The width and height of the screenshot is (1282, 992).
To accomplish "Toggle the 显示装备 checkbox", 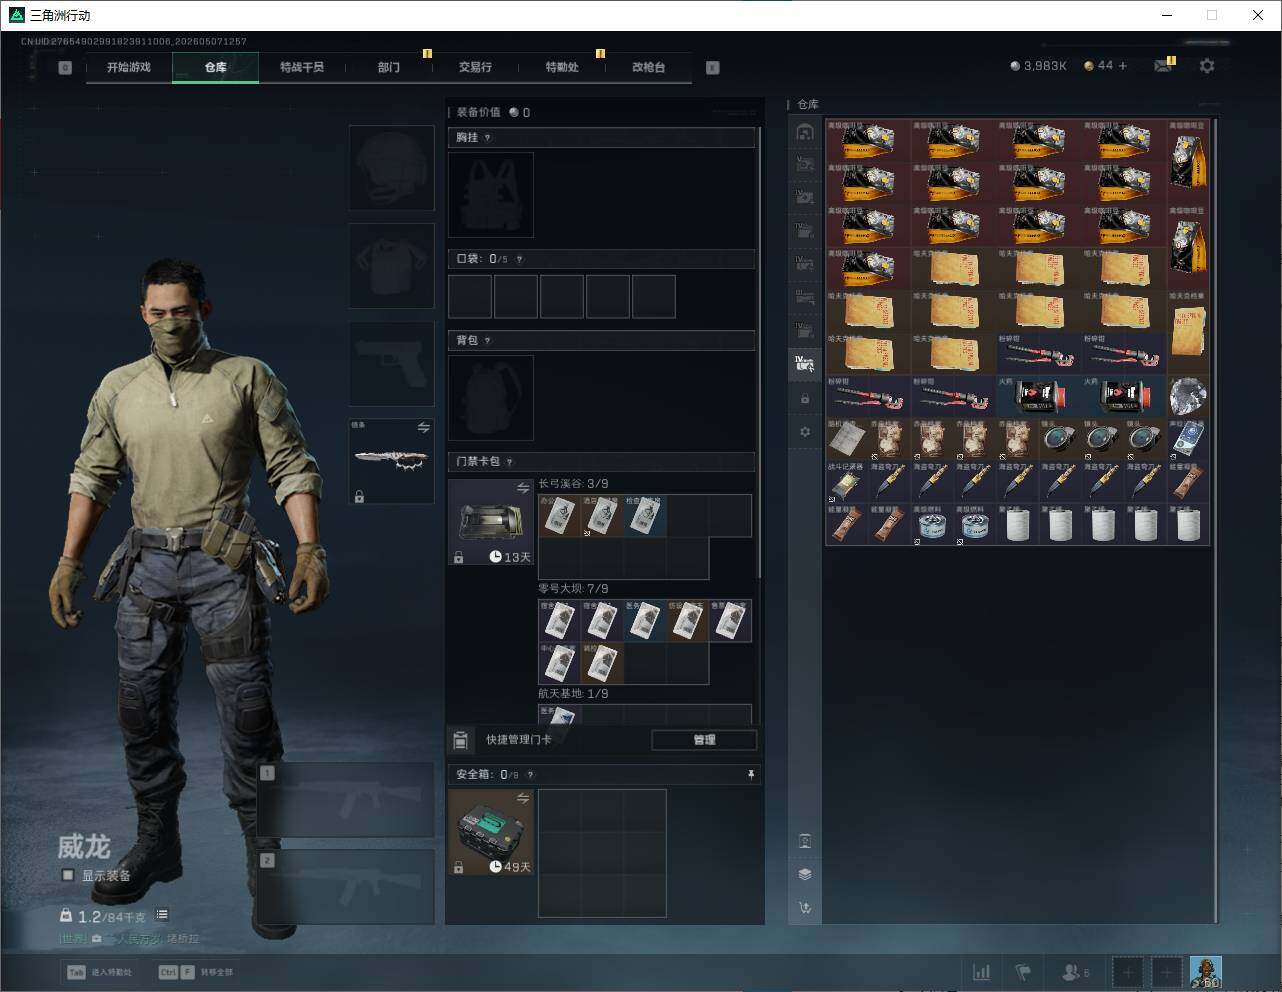I will click(68, 875).
